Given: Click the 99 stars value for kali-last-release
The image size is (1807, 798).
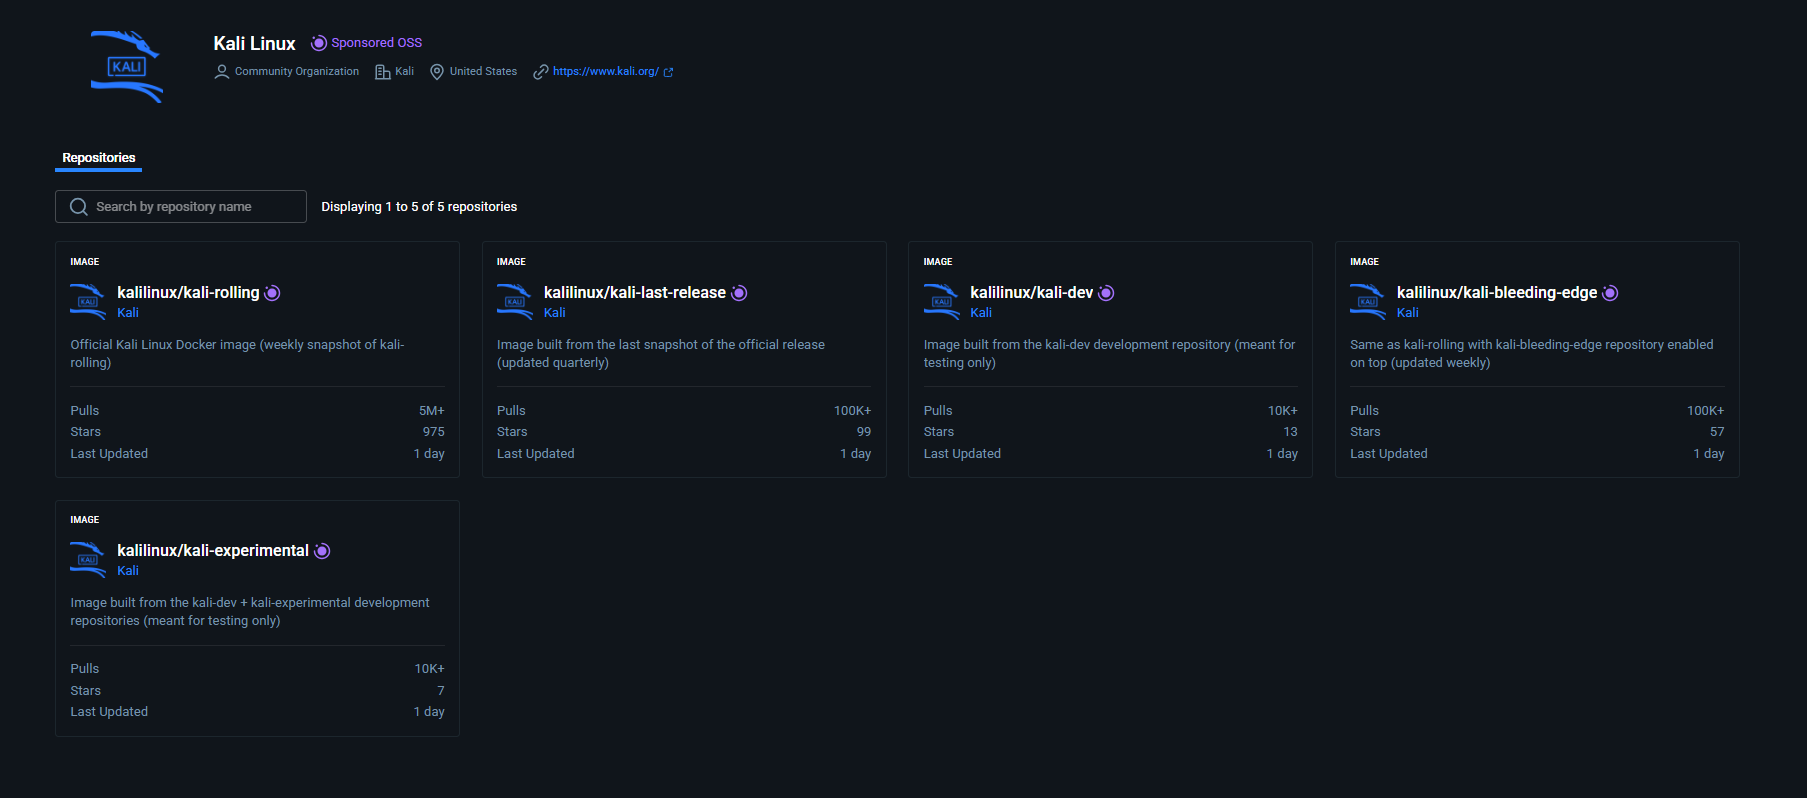Looking at the screenshot, I should tap(864, 432).
